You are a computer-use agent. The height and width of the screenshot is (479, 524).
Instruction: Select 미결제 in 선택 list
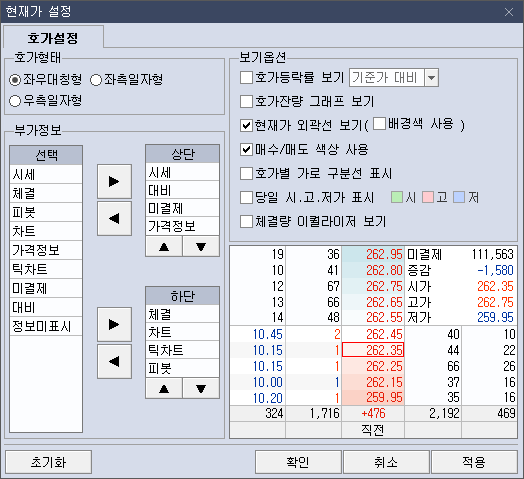(46, 288)
